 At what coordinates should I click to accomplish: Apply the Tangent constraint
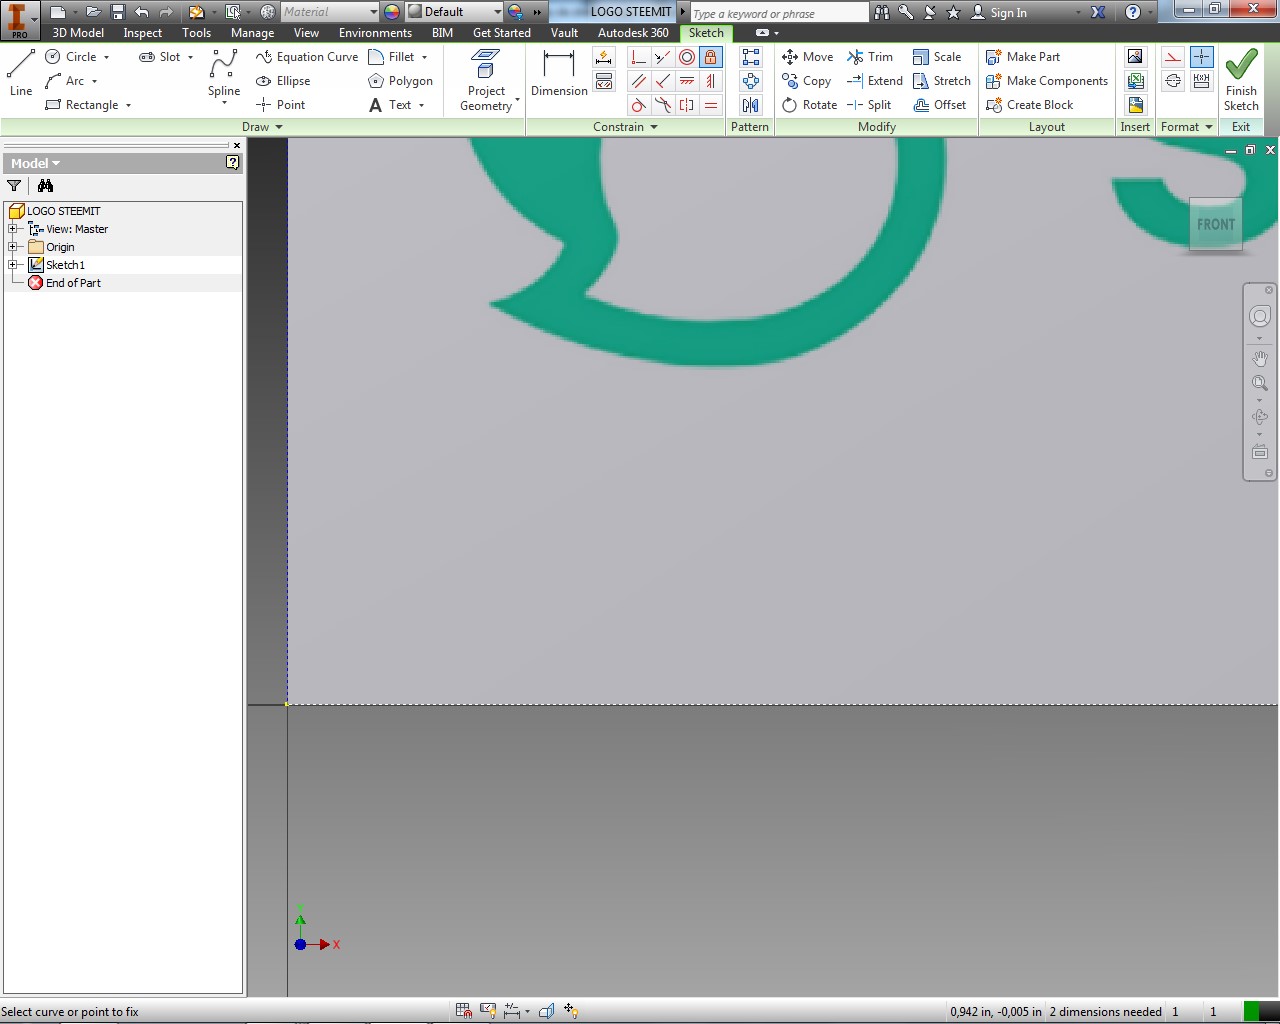639,105
